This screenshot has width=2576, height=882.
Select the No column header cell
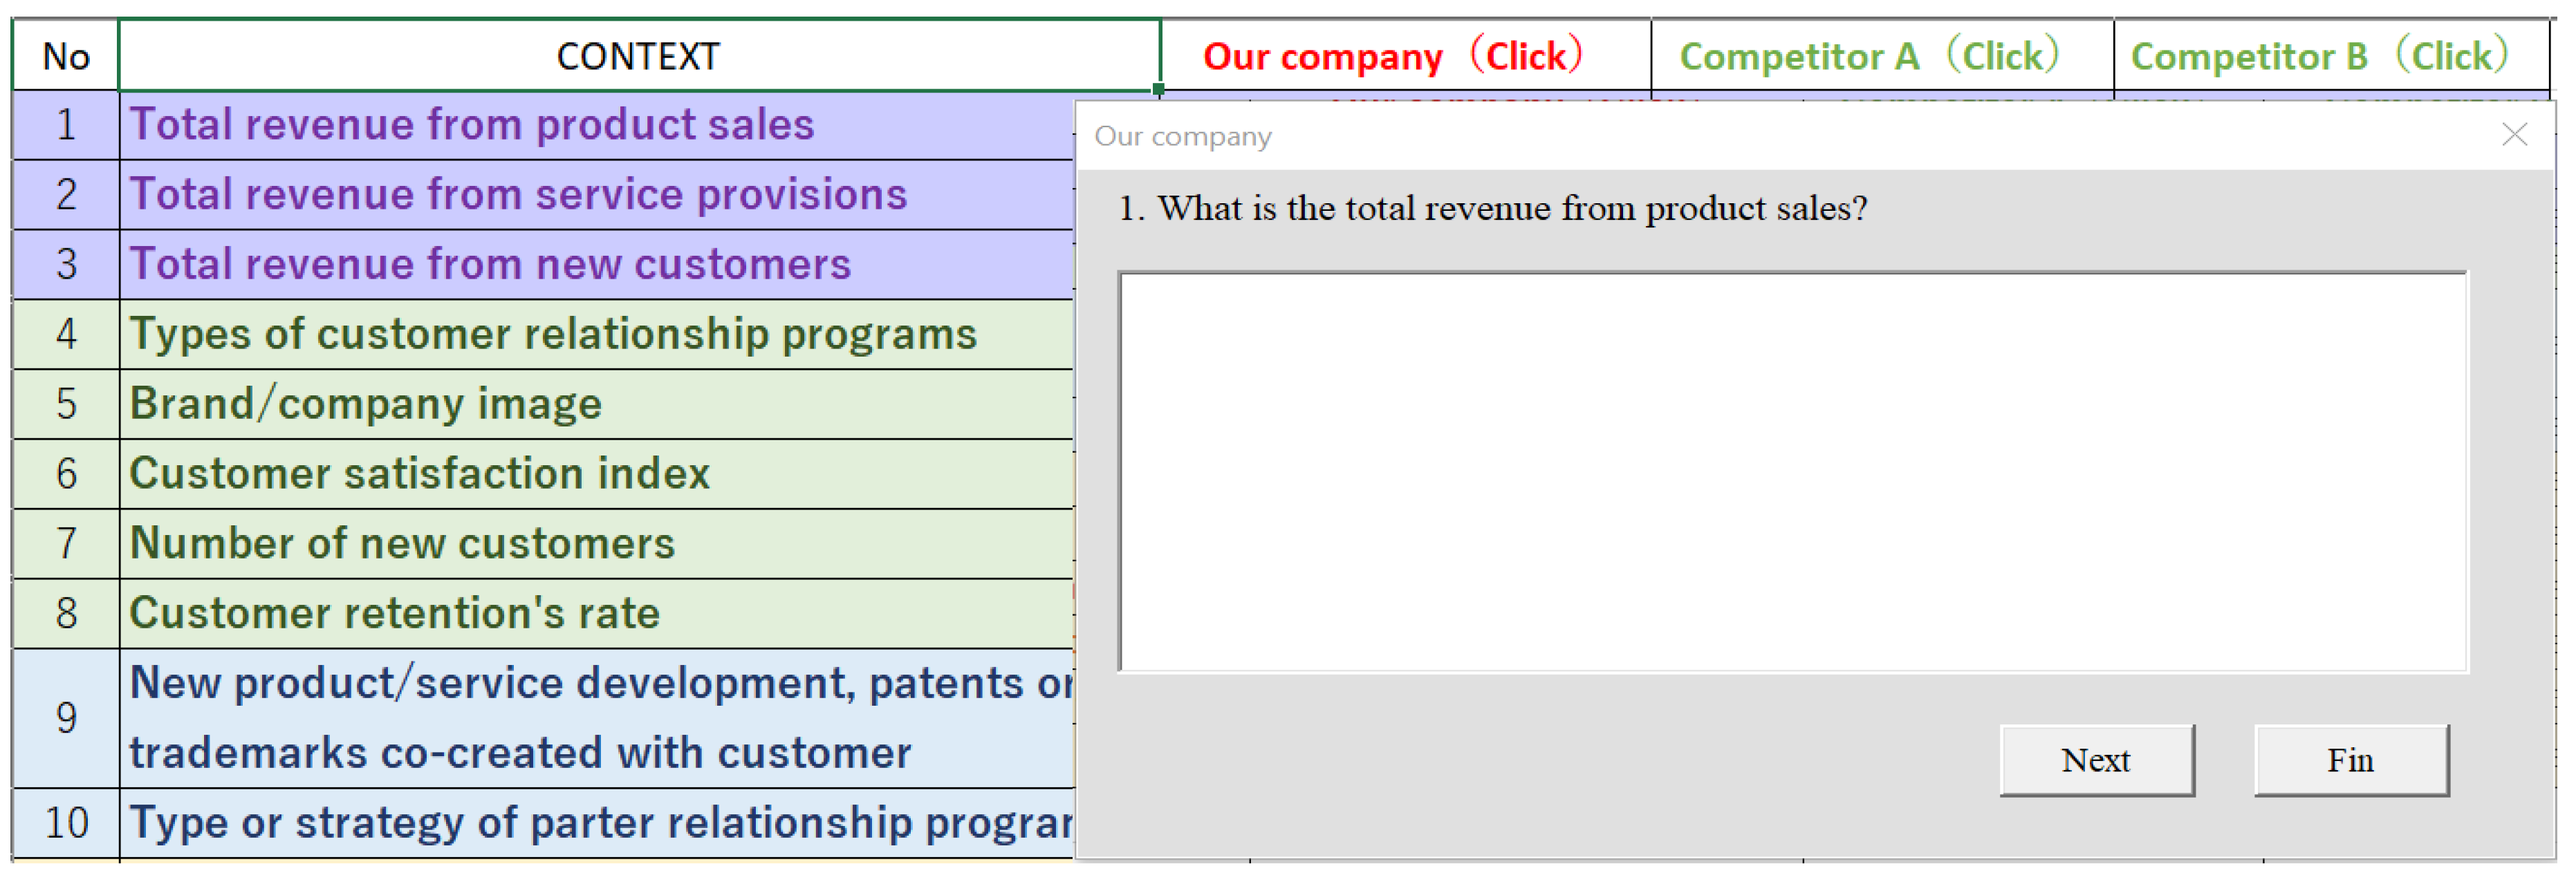pyautogui.click(x=66, y=56)
